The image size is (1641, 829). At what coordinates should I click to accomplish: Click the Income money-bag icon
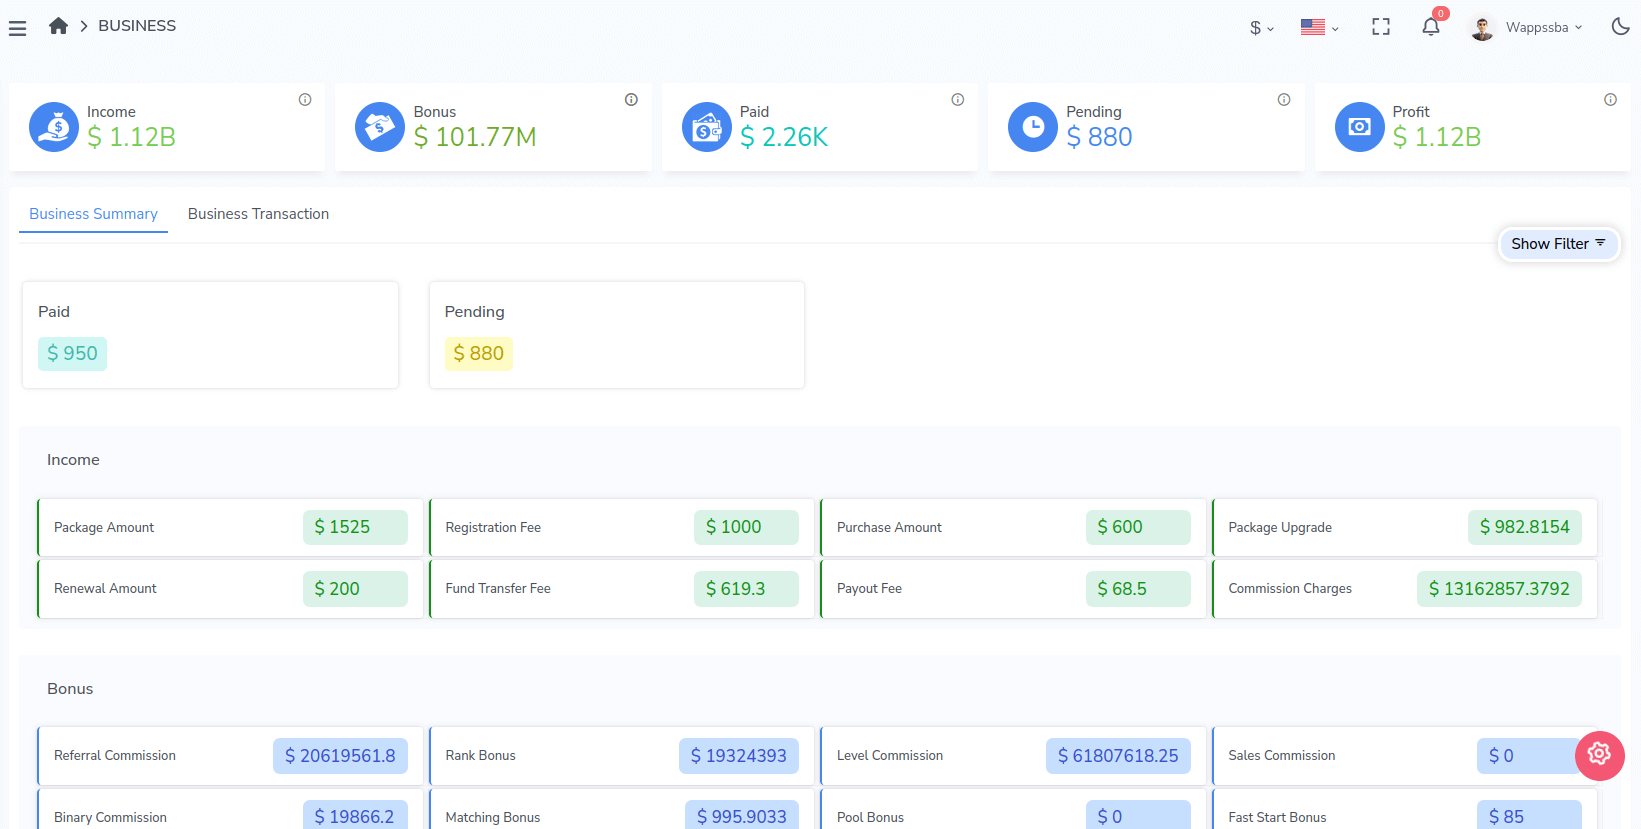54,127
